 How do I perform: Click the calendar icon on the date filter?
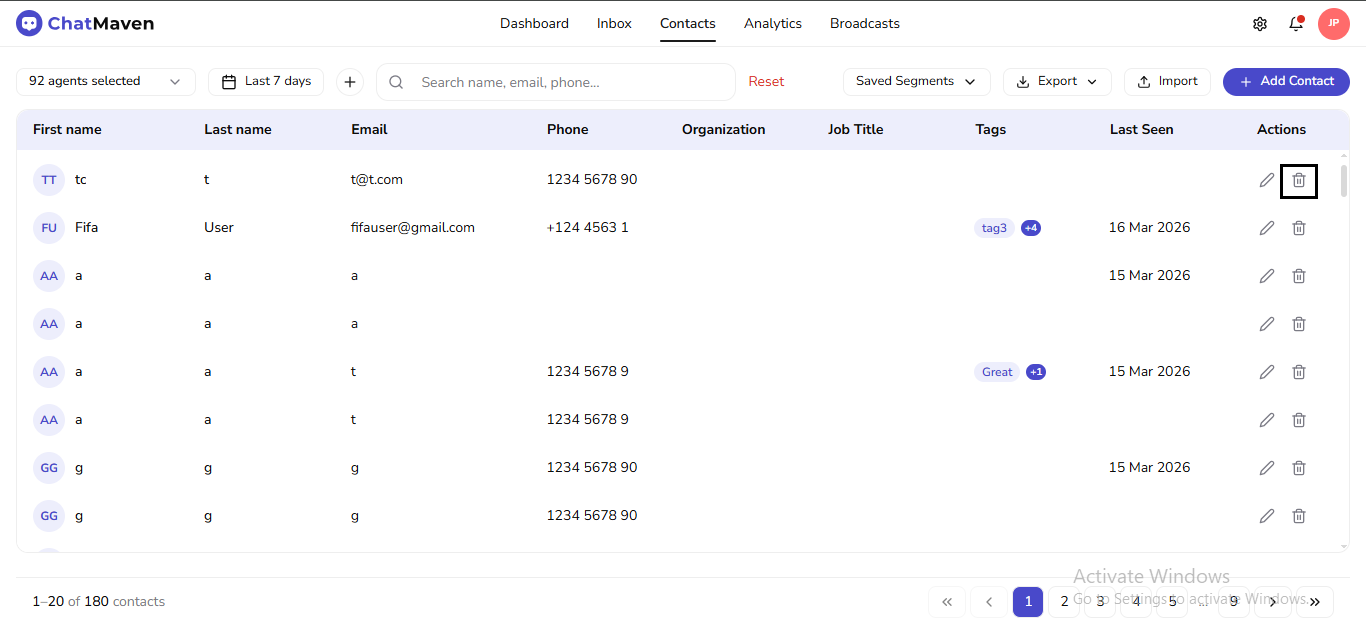tap(229, 81)
